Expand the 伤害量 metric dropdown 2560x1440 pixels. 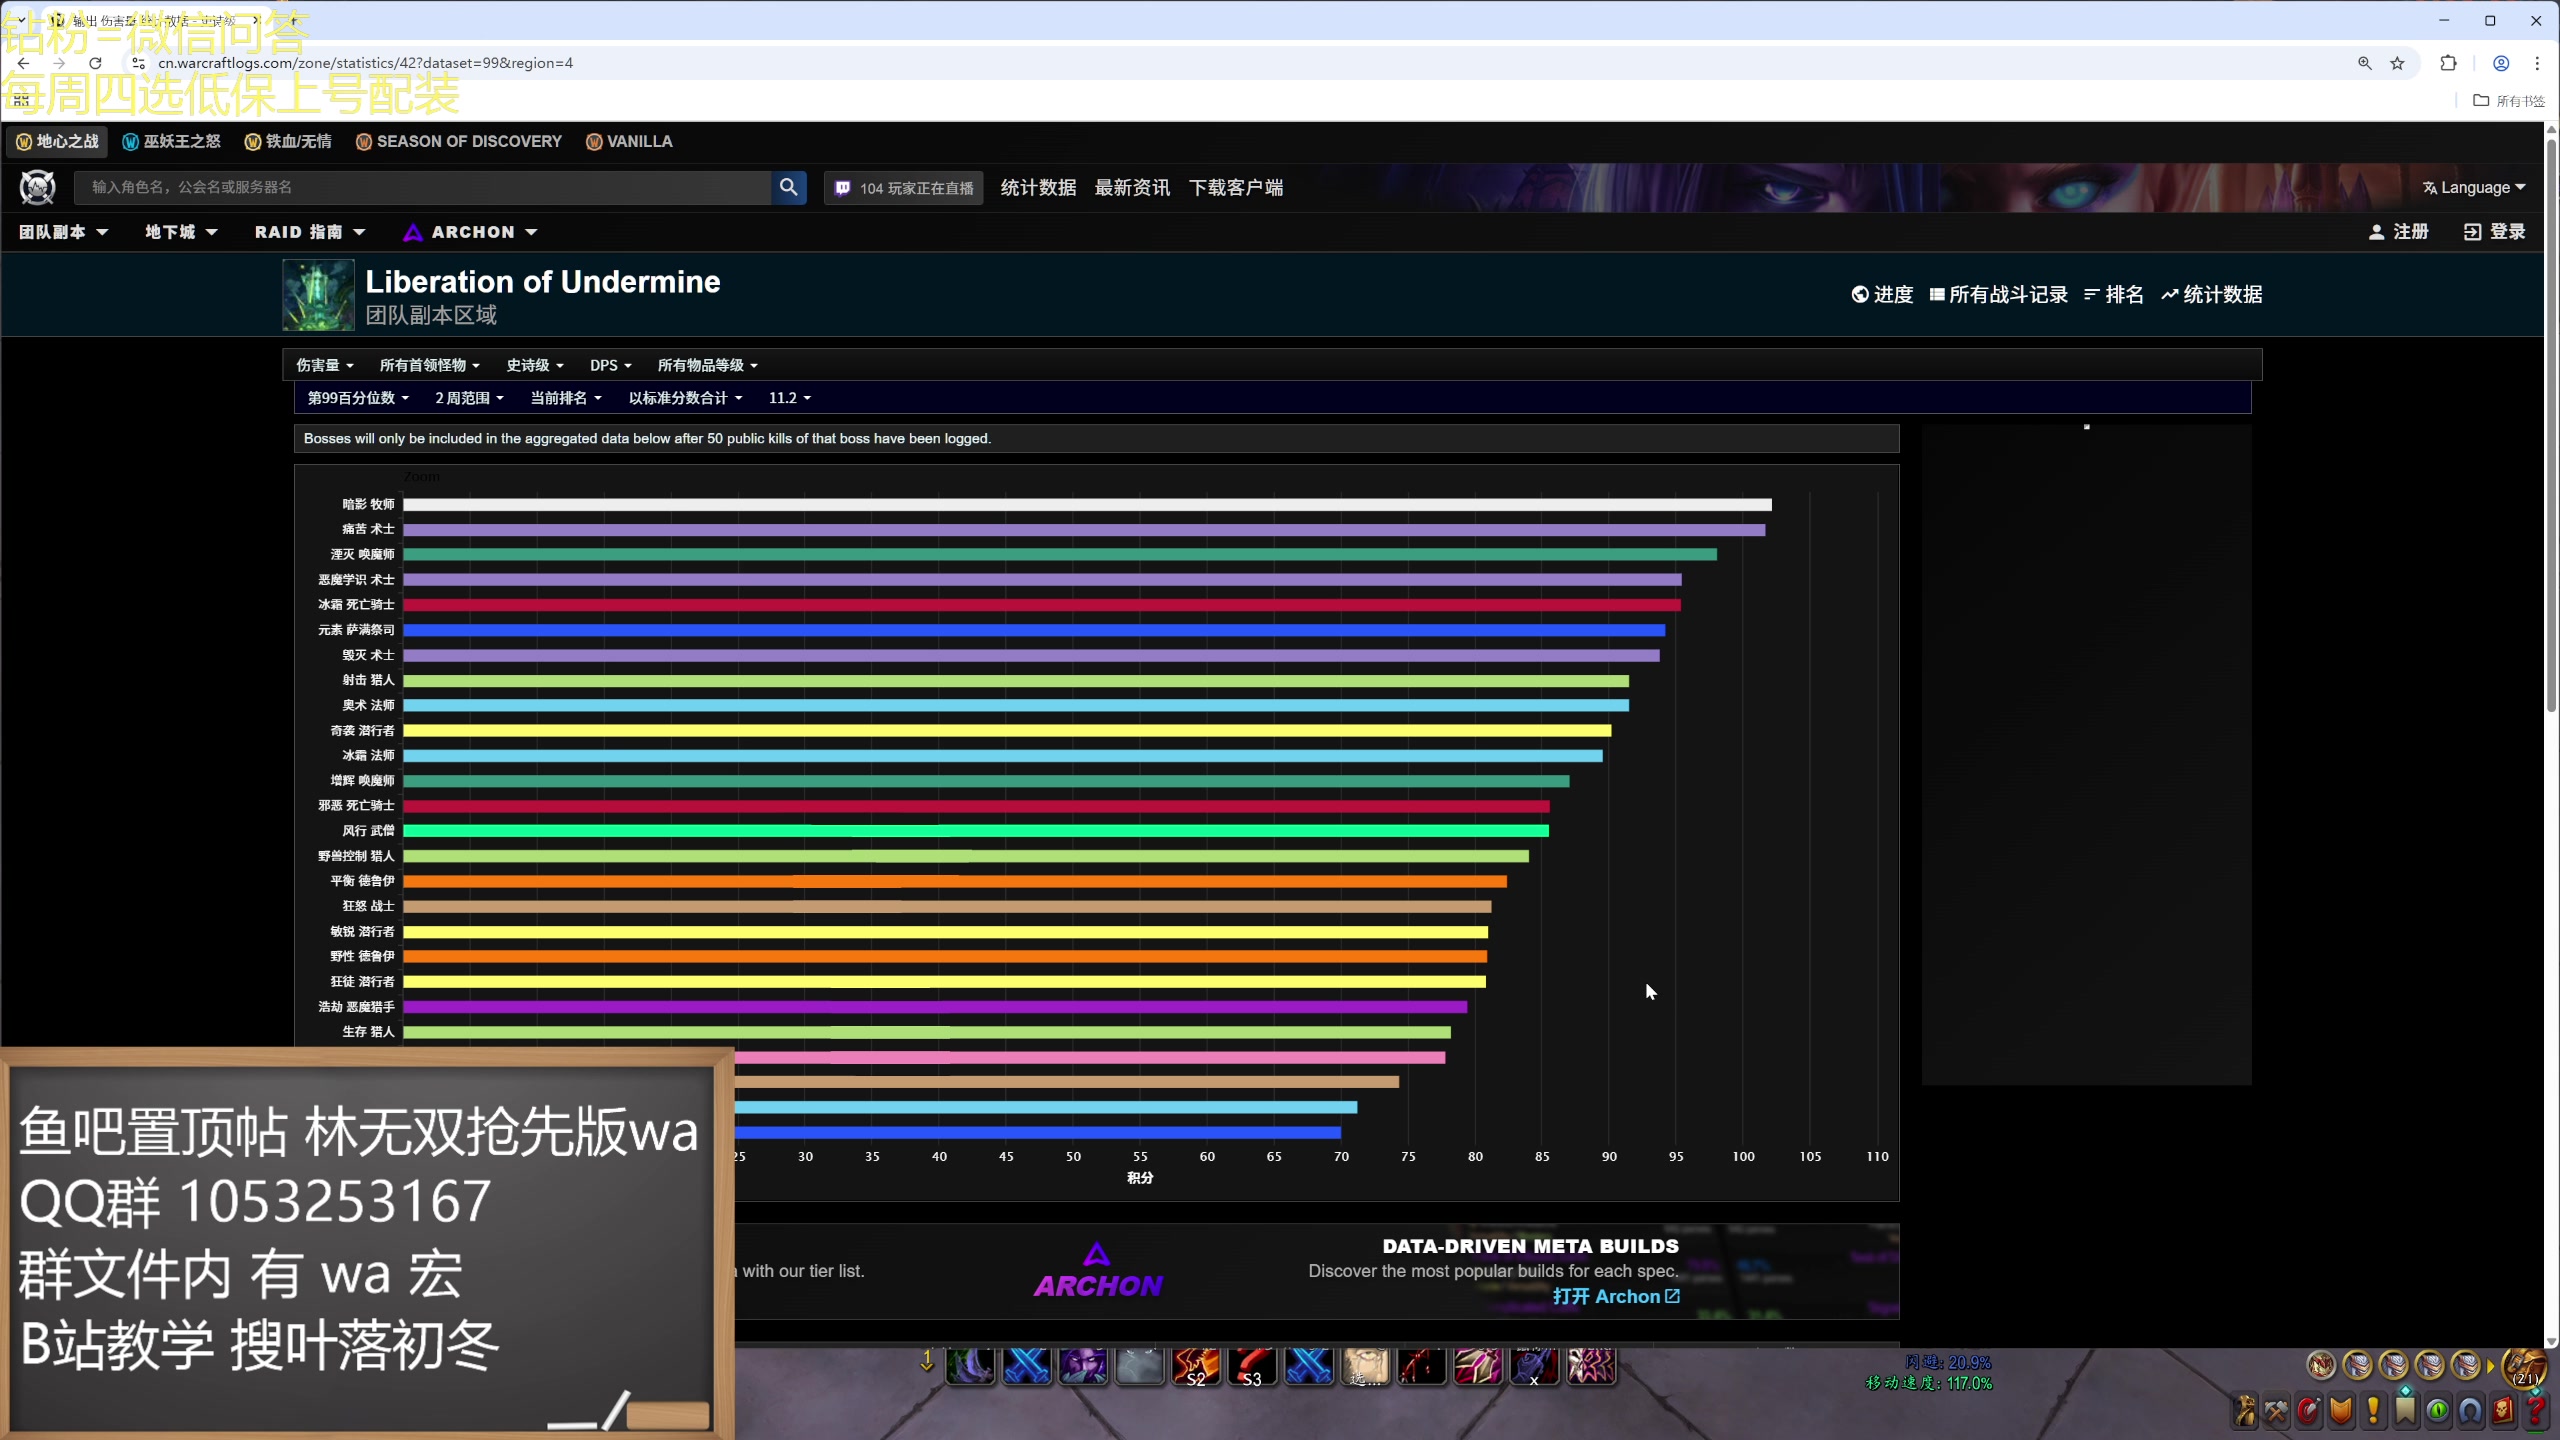pos(324,365)
